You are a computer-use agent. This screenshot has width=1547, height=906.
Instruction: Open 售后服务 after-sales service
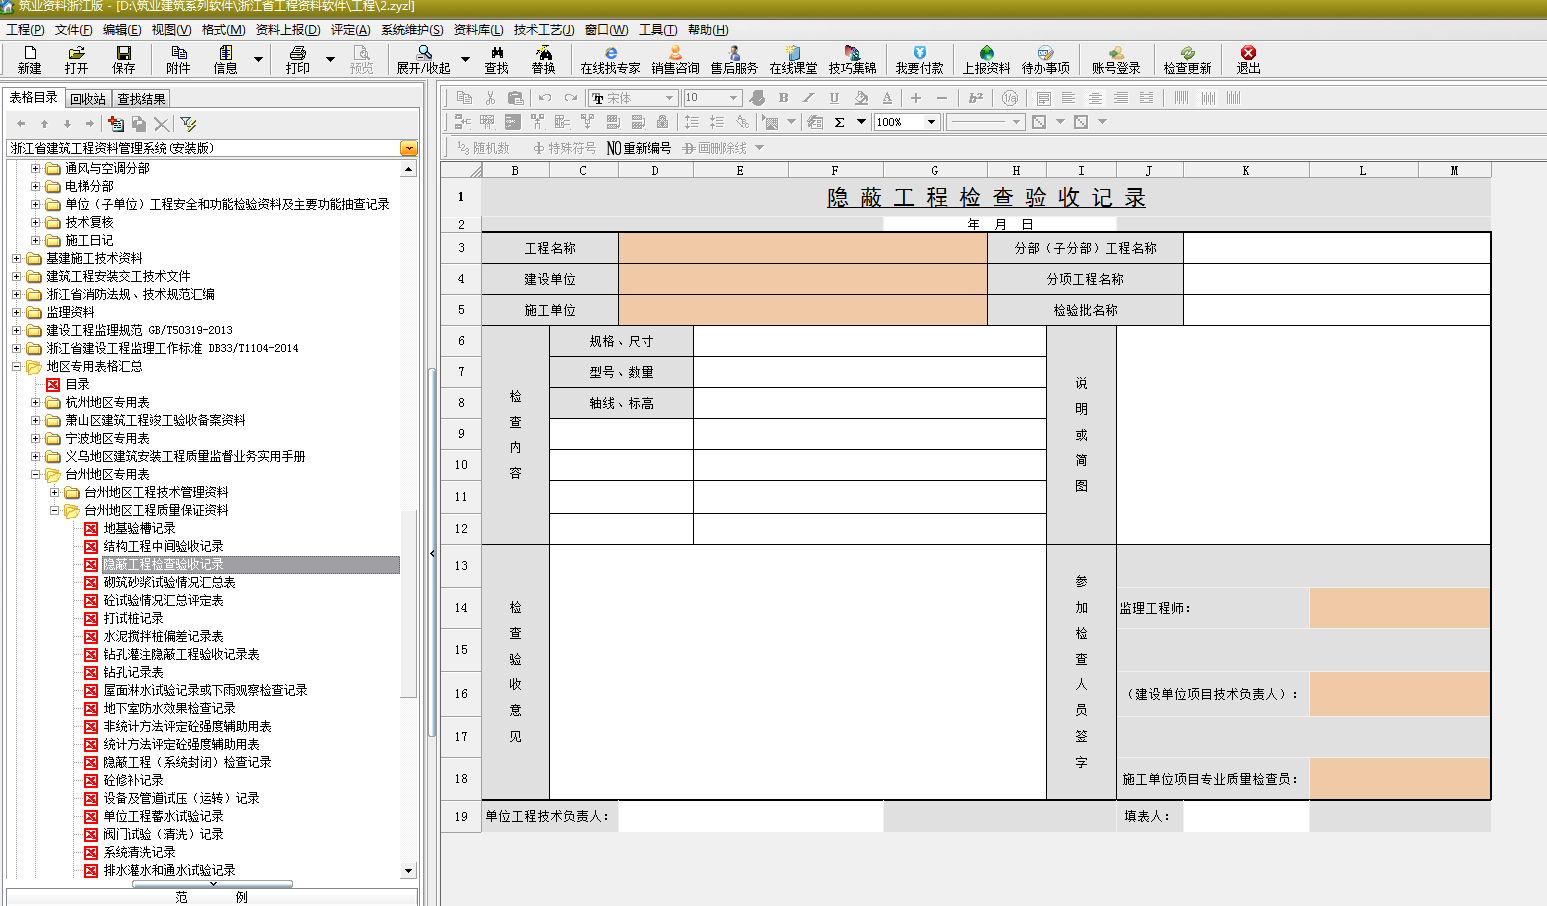[x=735, y=59]
